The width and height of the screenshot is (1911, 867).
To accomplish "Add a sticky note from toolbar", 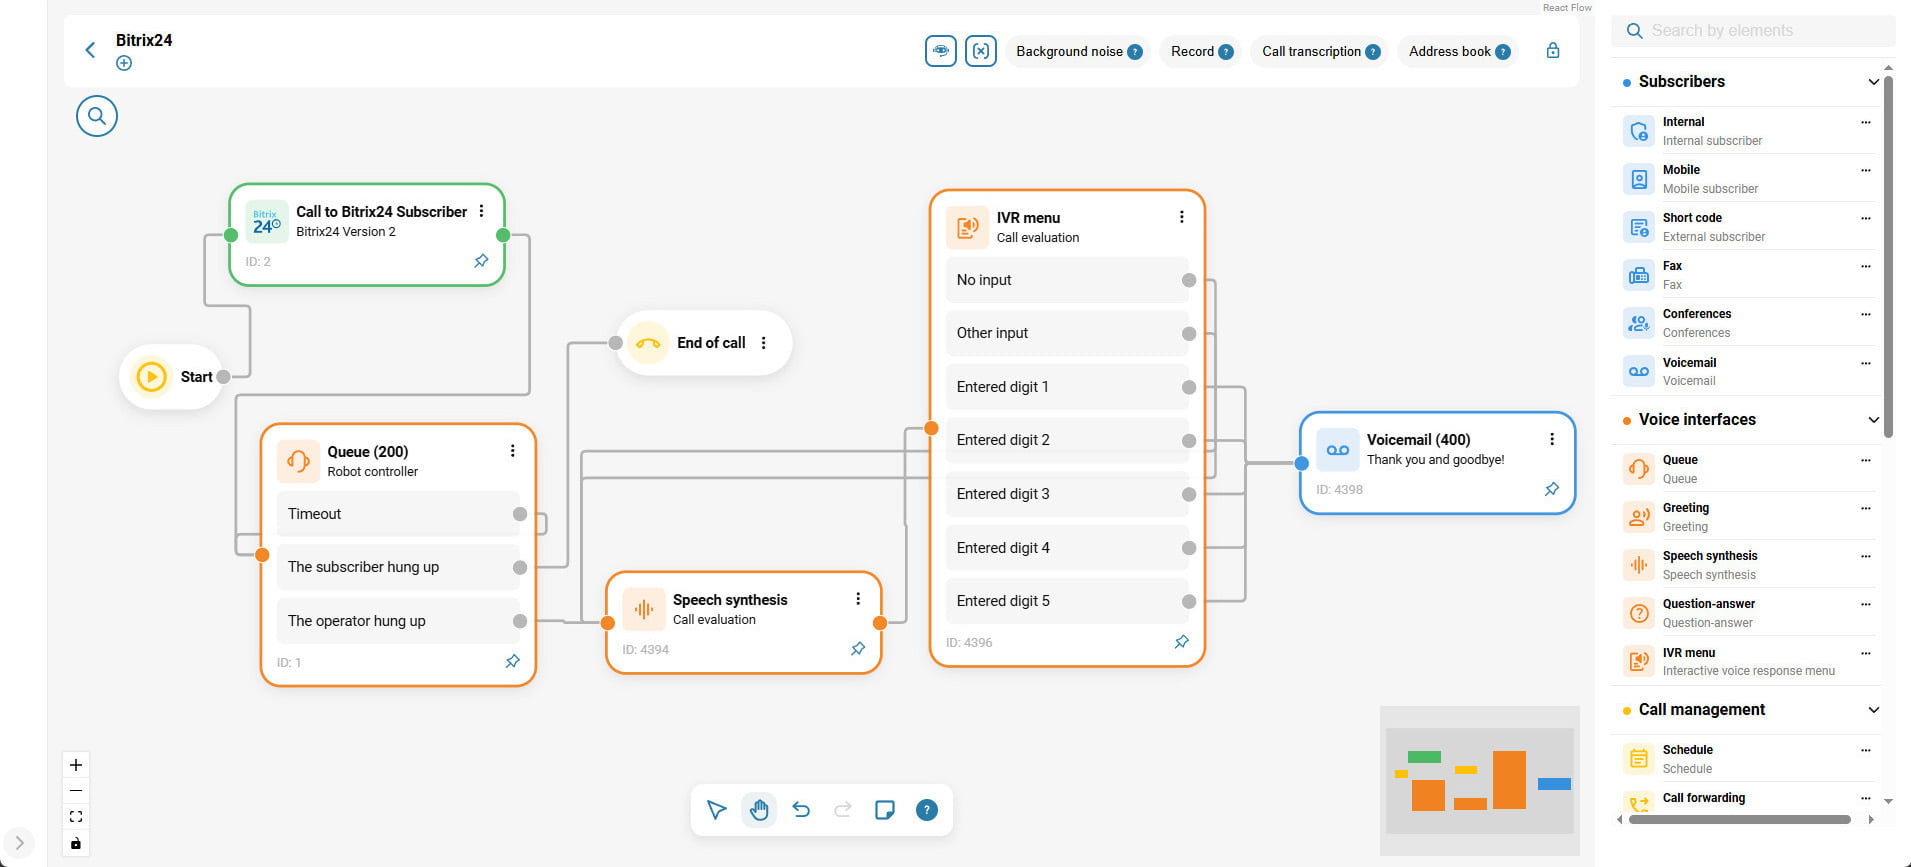I will pyautogui.click(x=885, y=810).
